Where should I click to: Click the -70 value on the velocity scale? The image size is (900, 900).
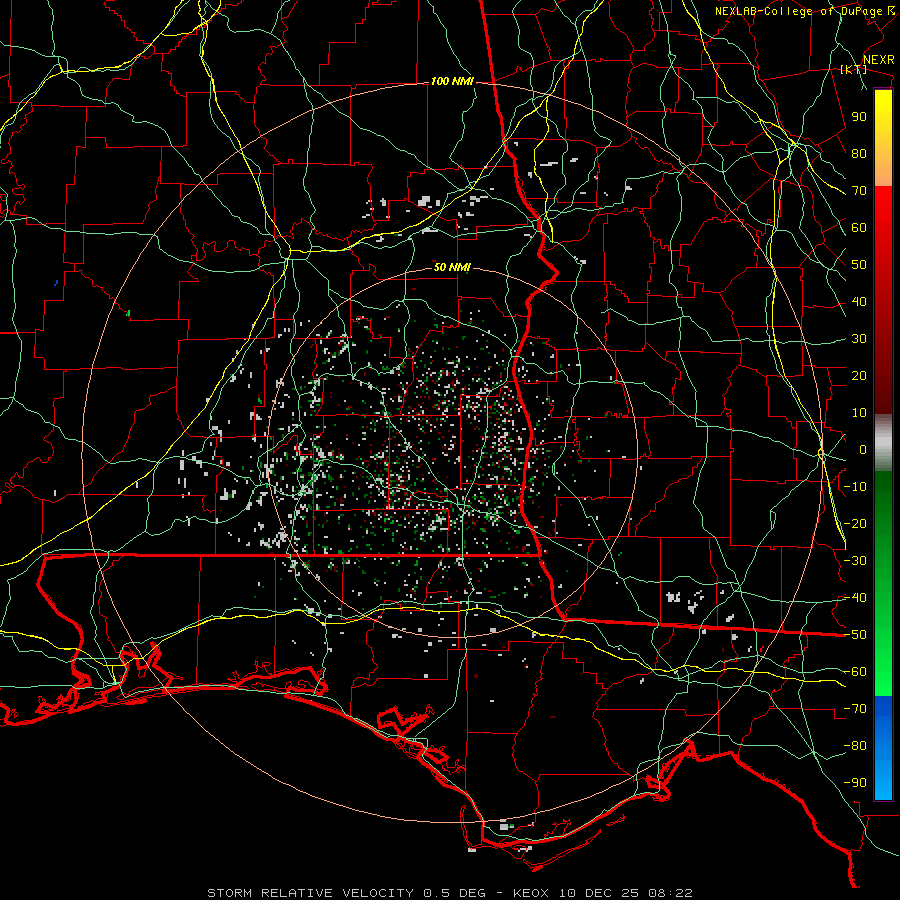click(855, 709)
